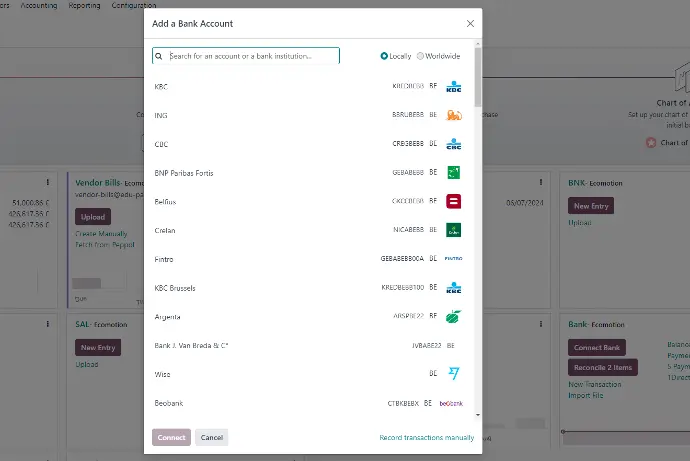The width and height of the screenshot is (690, 461).
Task: Click the Belfius red logo icon
Action: (x=454, y=201)
